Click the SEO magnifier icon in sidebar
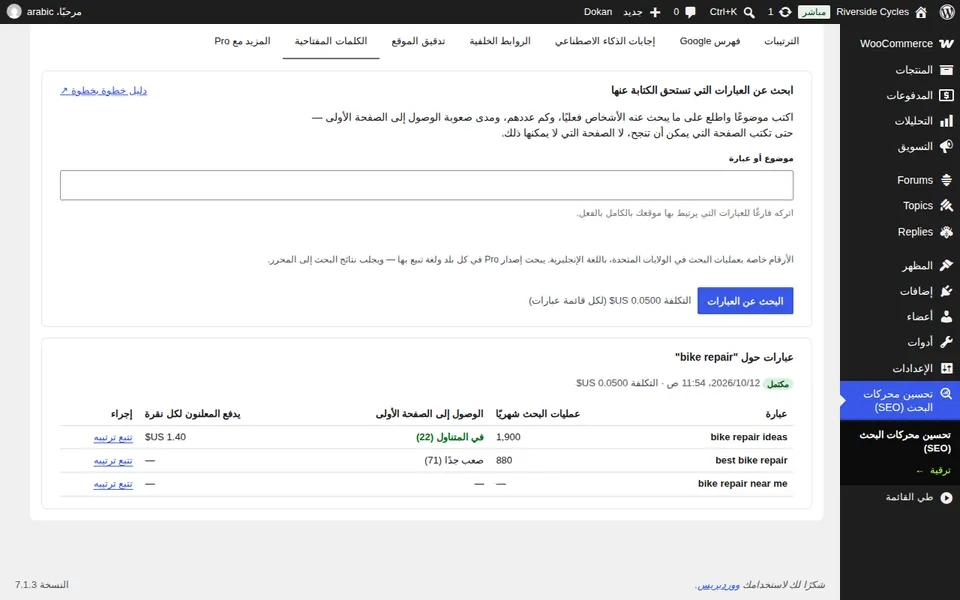Screen dimensions: 960x600 coord(947,394)
